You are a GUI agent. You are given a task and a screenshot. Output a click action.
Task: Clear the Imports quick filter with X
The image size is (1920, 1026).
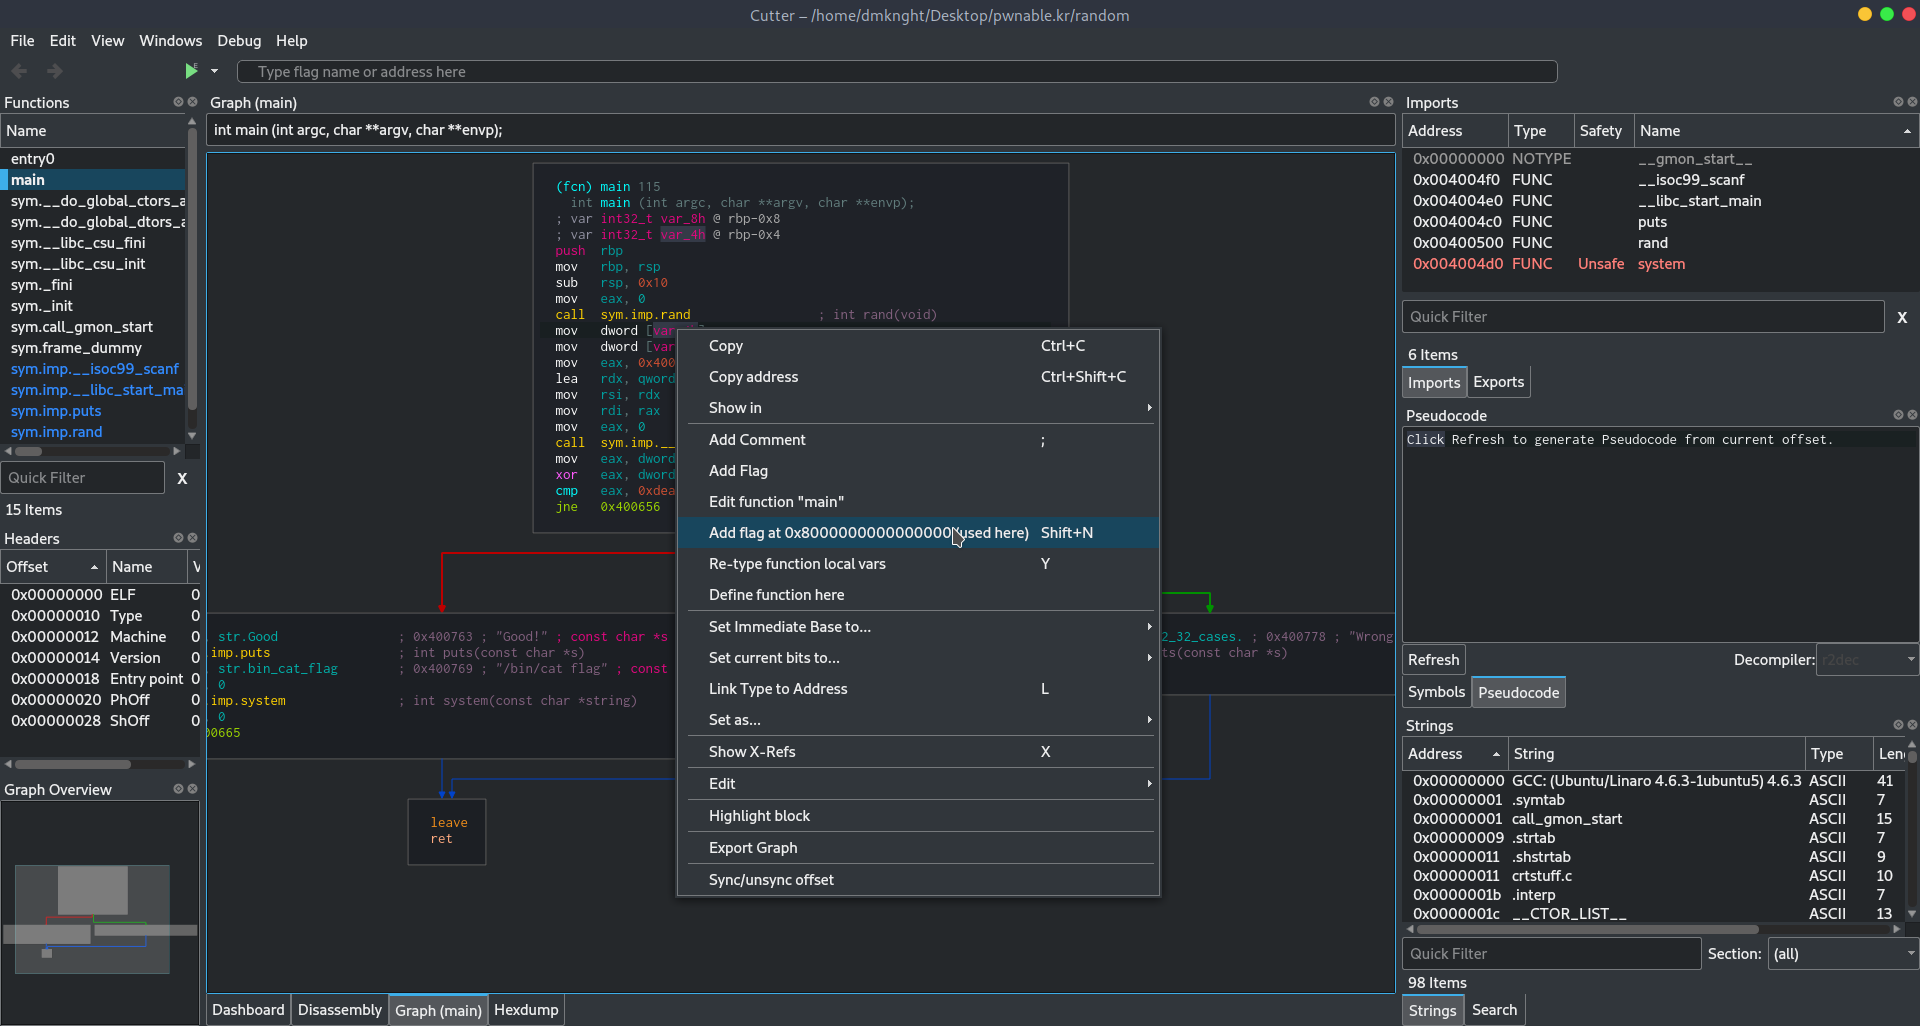(x=1902, y=317)
